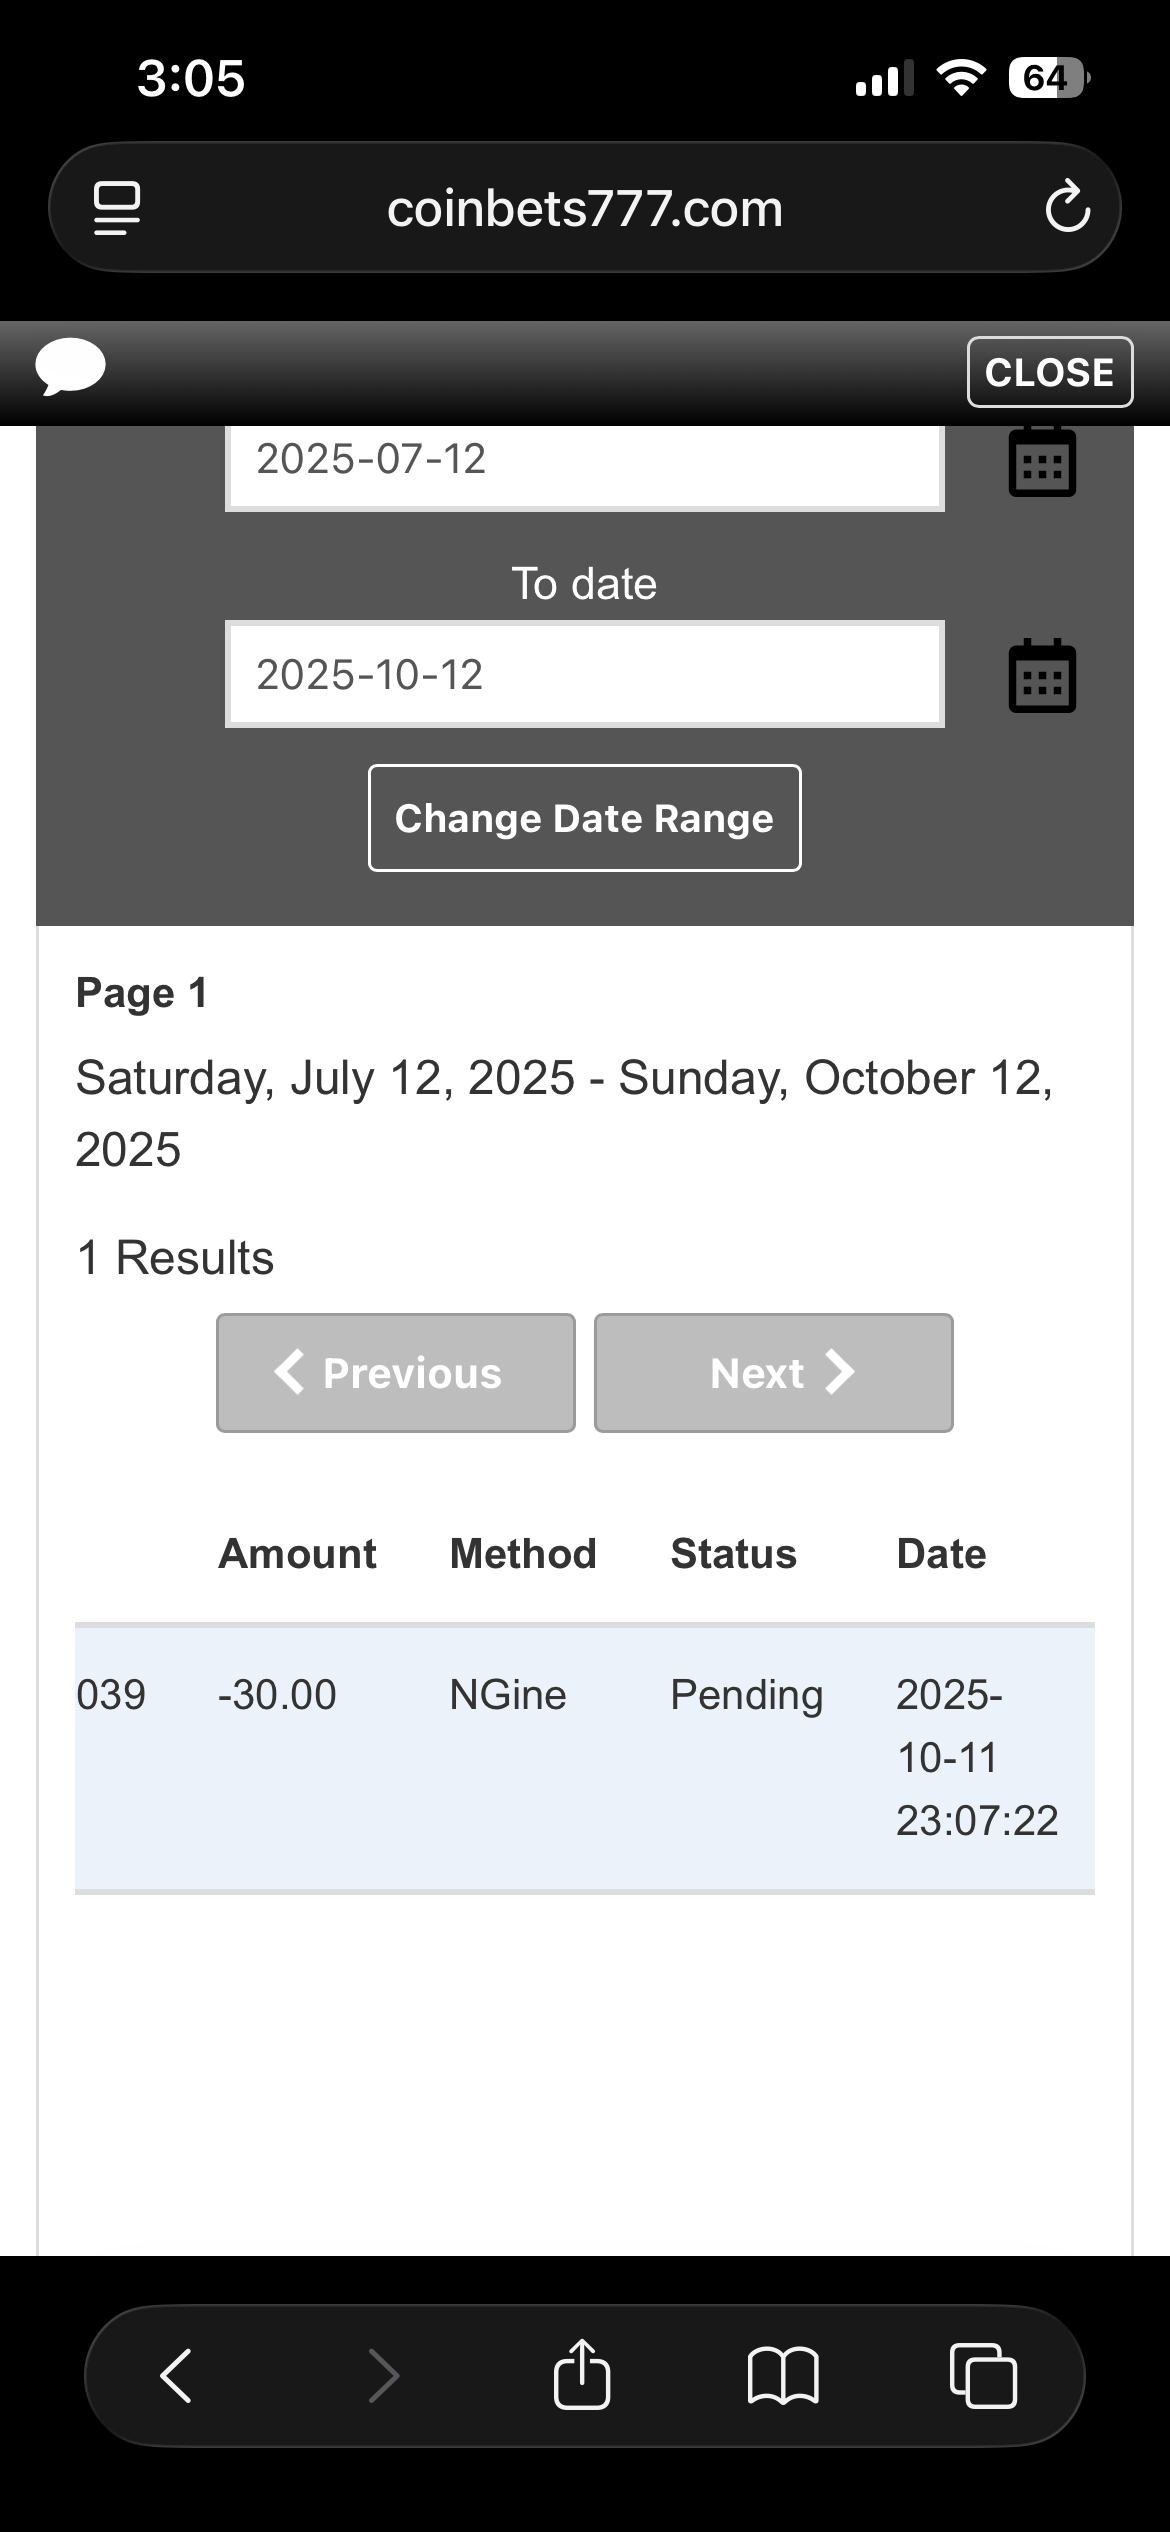The image size is (1170, 2532).
Task: Tap the coinbets777.com address bar
Action: 584,208
